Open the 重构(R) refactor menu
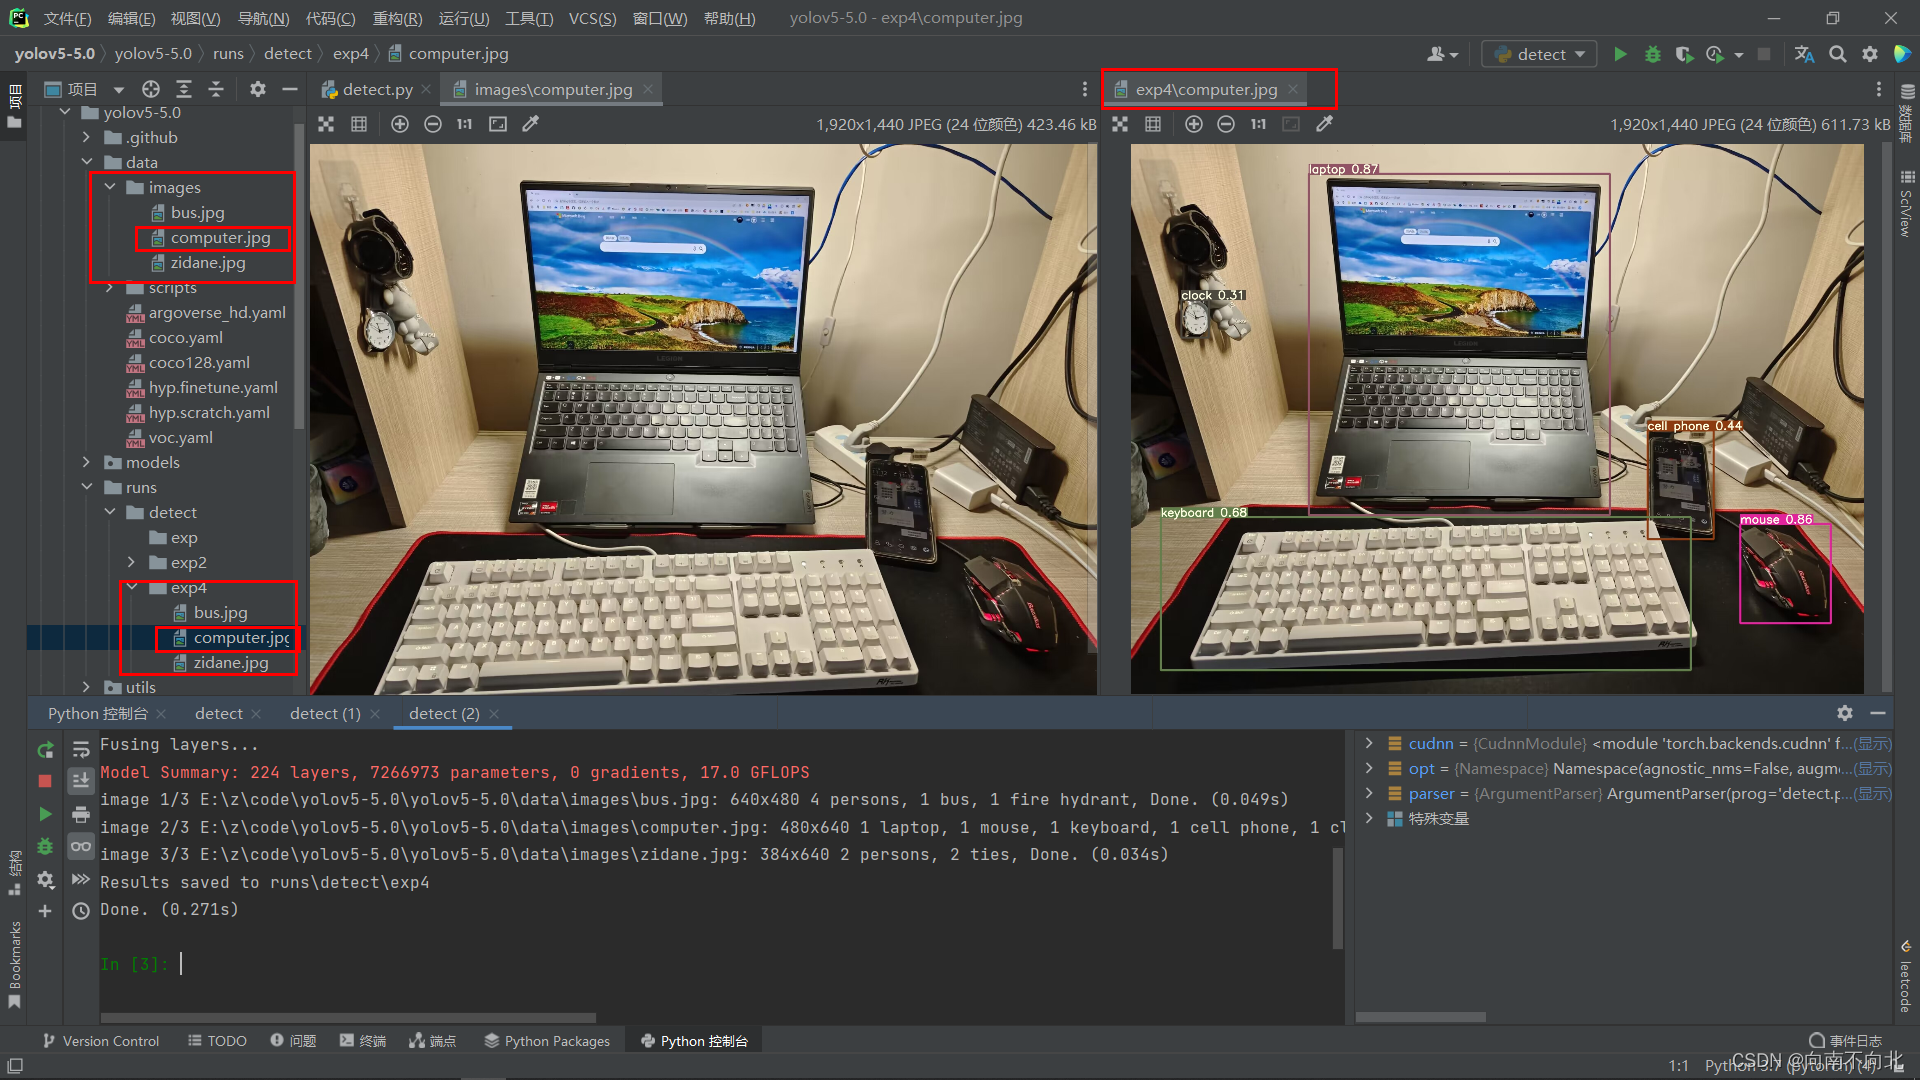The image size is (1920, 1080). pos(397,18)
